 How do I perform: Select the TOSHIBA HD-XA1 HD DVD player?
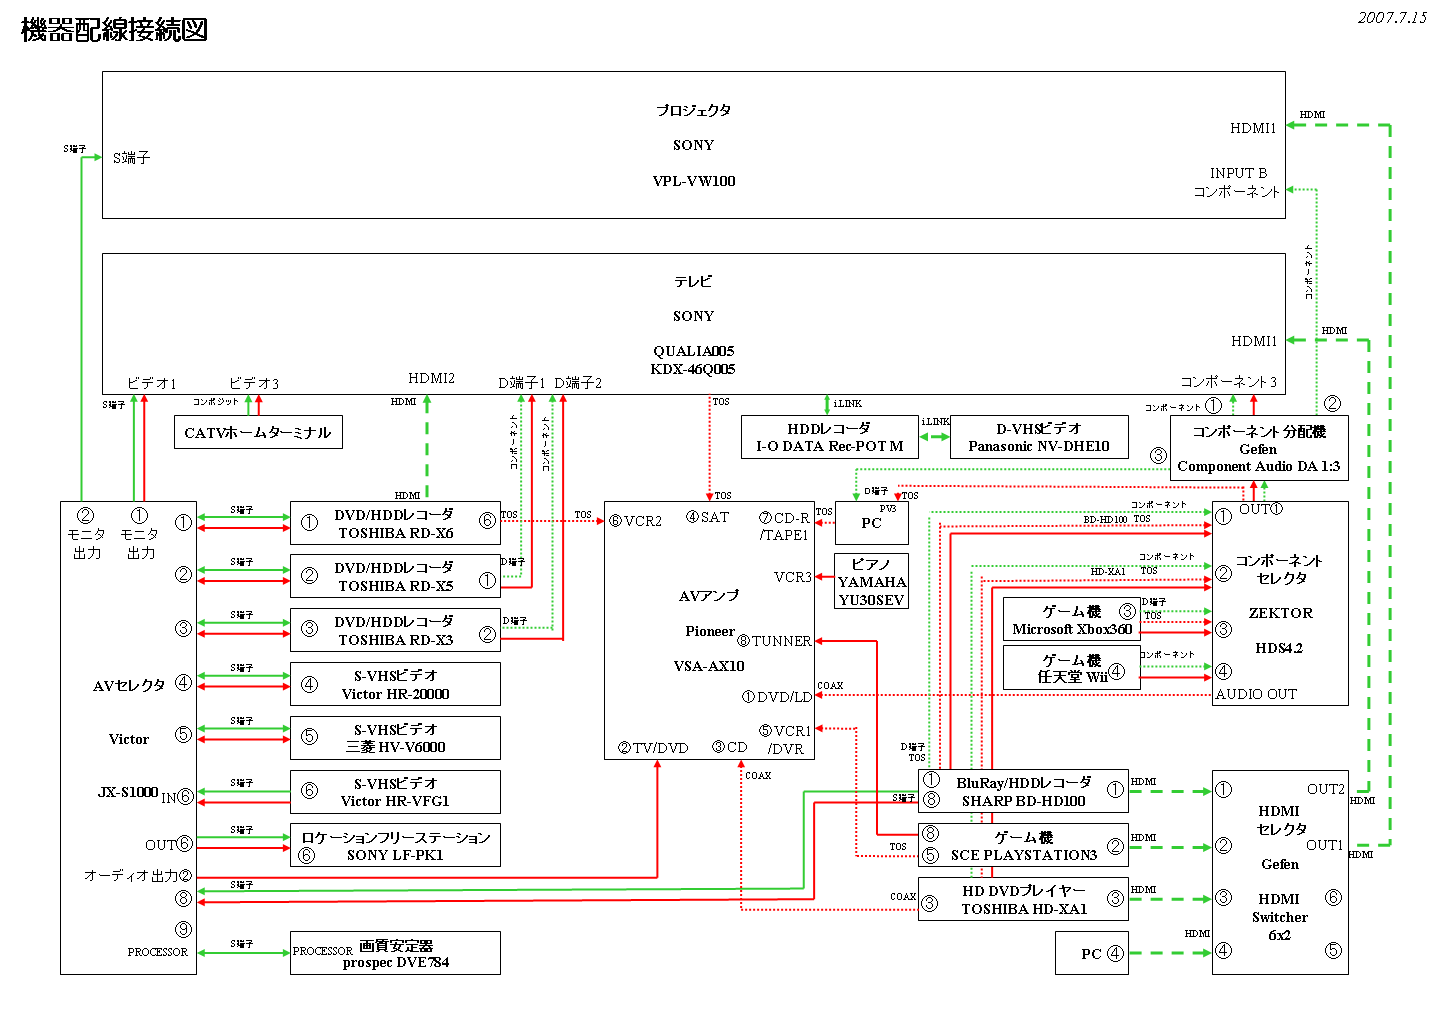pyautogui.click(x=1022, y=899)
